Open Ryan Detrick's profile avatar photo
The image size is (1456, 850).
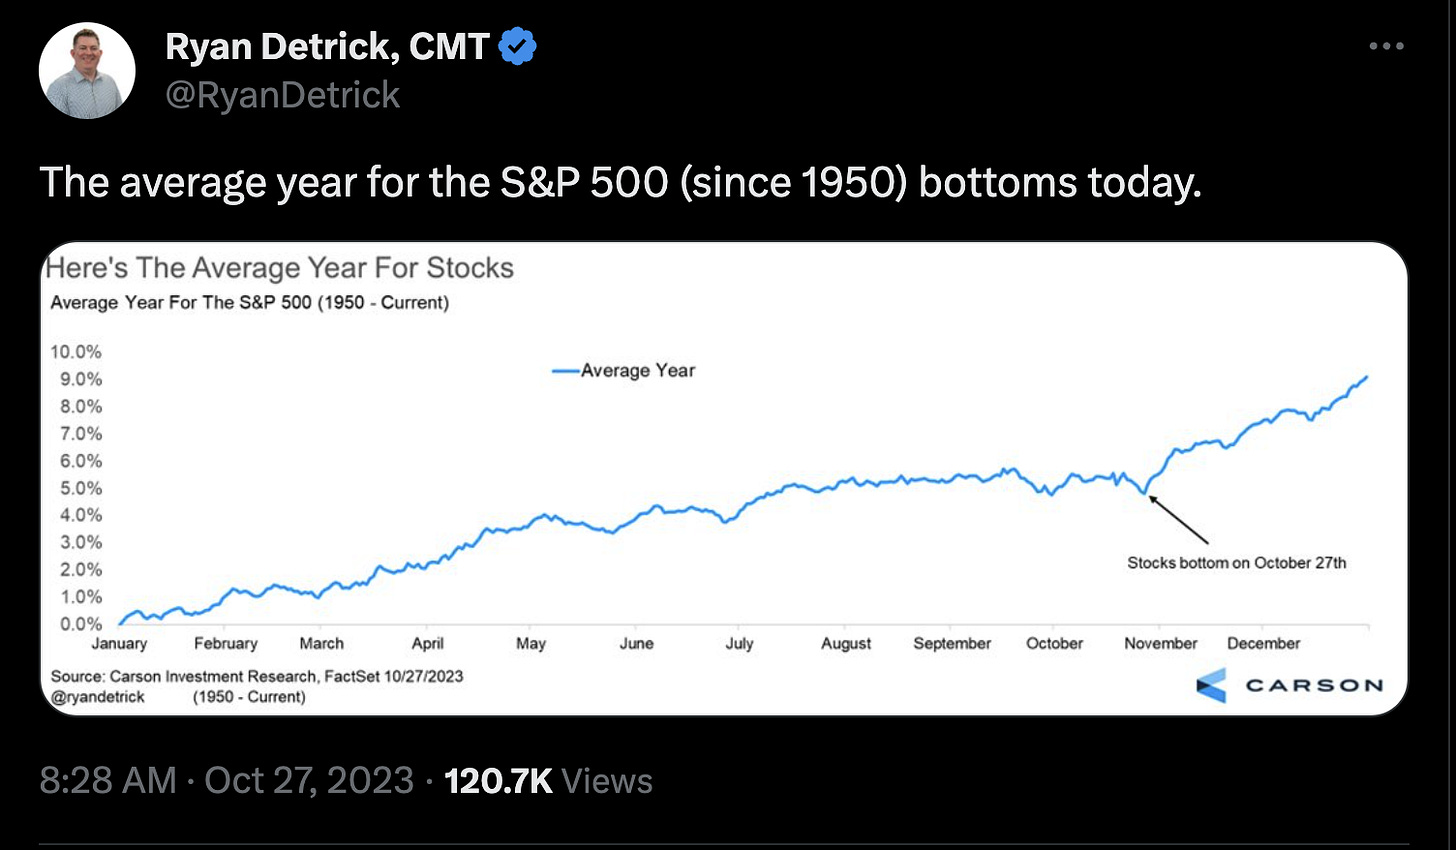click(87, 70)
